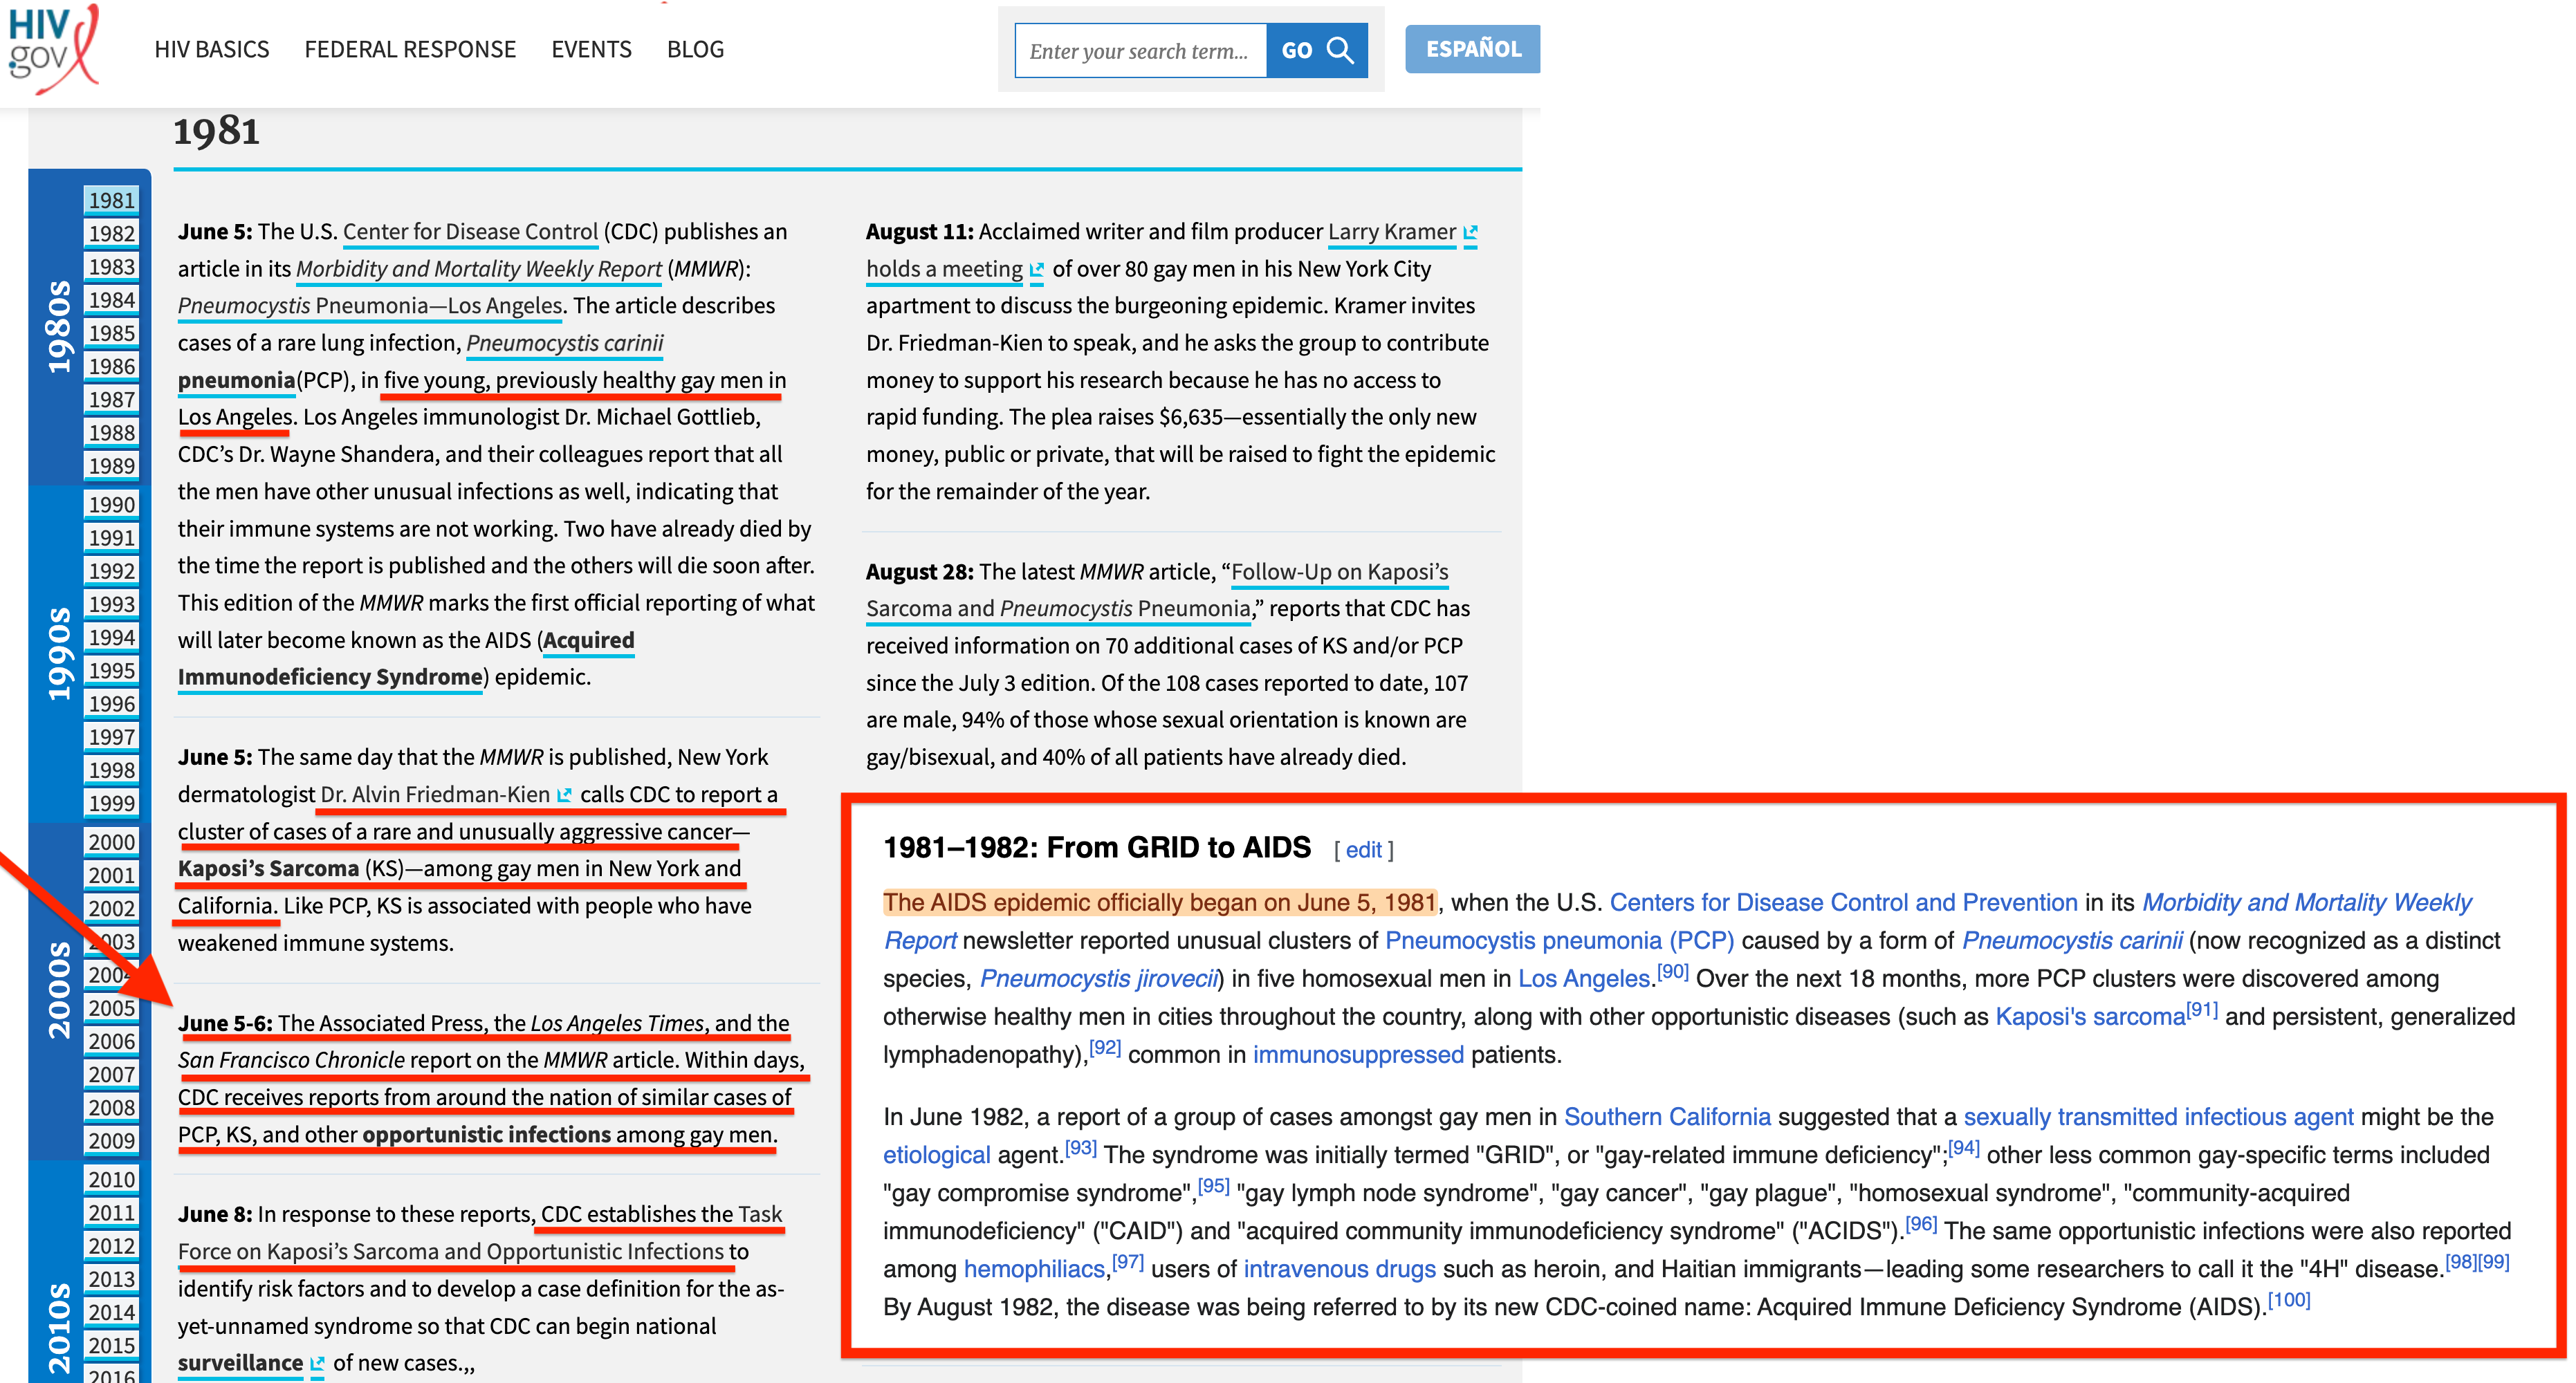Select year 1999 in timeline

click(x=111, y=803)
